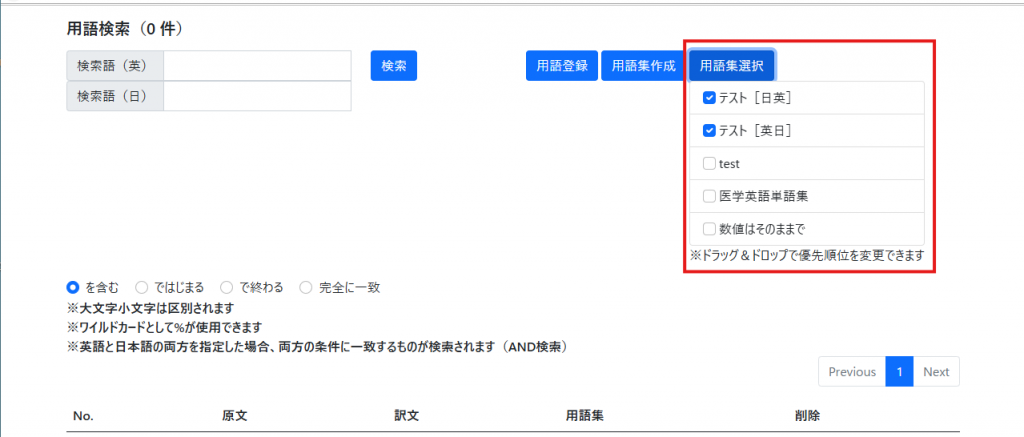Uncheck the テスト［日英］ glossary checkbox

709,98
